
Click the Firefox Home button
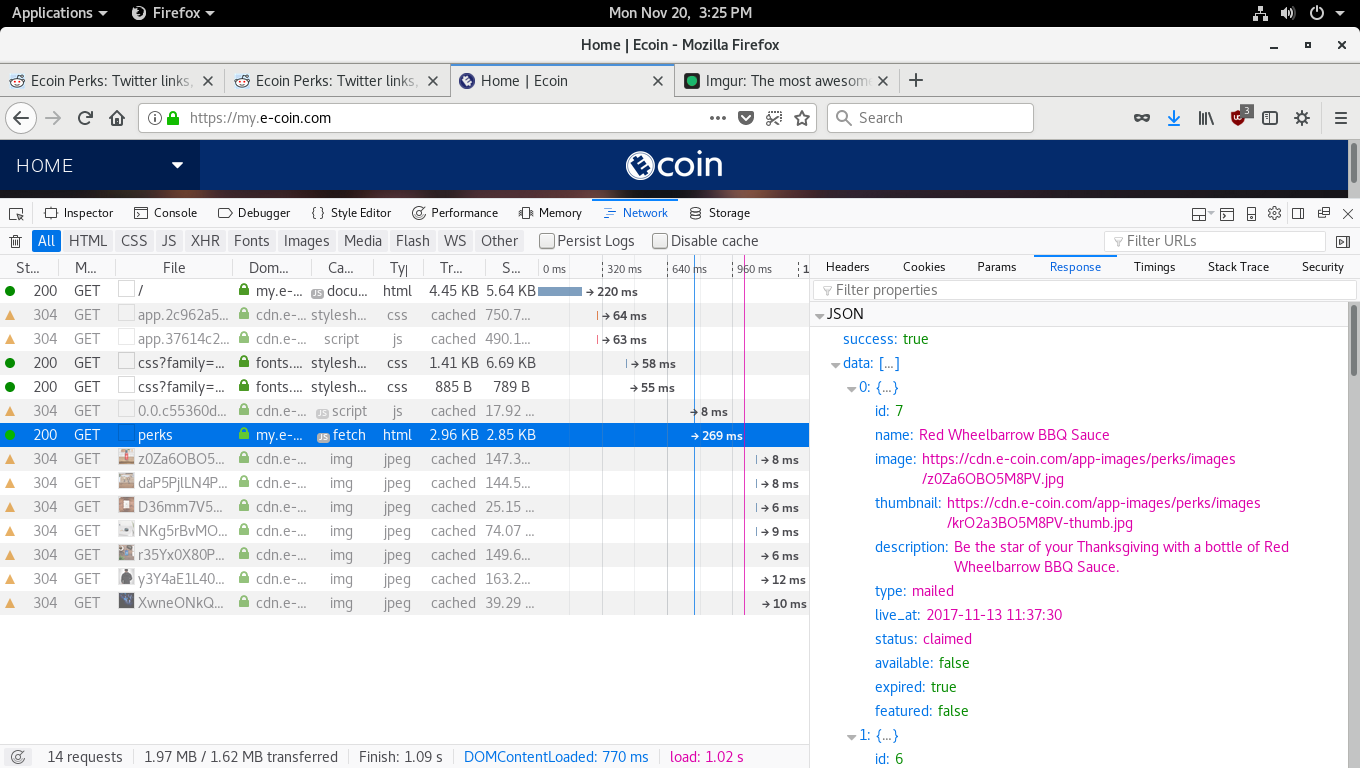(118, 117)
